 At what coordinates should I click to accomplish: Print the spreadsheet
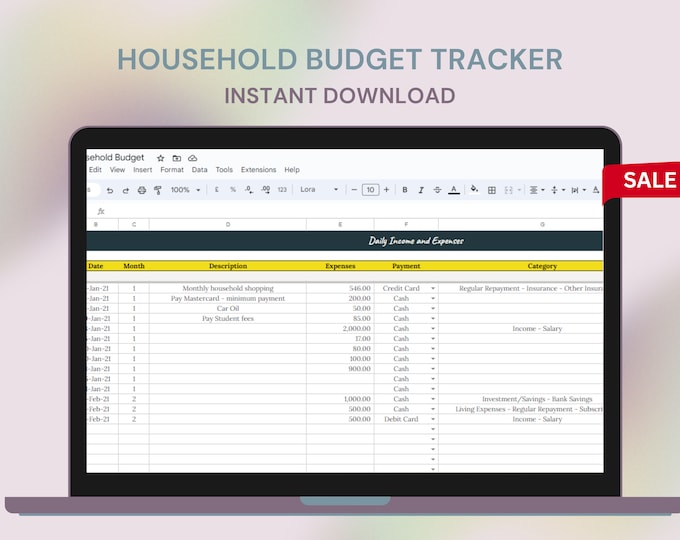tap(142, 190)
